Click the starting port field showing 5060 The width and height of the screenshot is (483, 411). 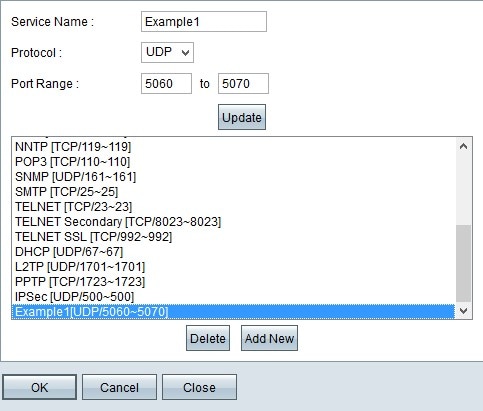point(166,83)
